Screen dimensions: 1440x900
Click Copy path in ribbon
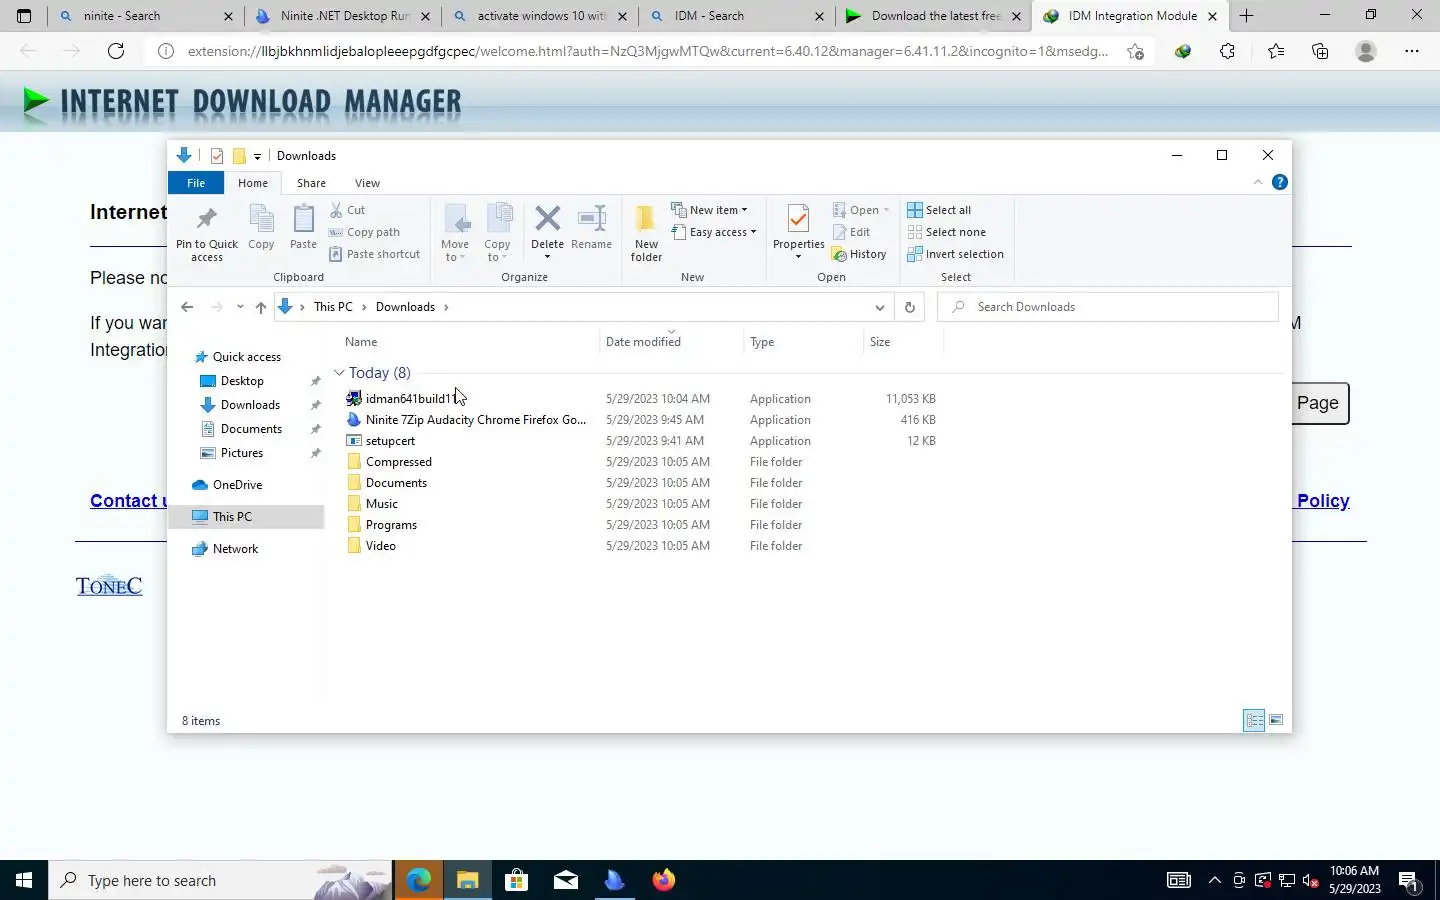(x=365, y=232)
